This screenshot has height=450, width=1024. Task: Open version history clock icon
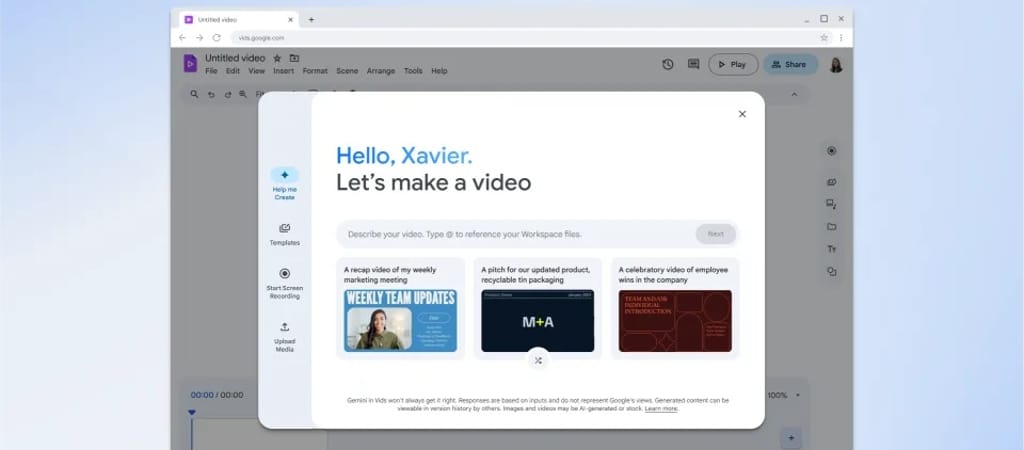pos(668,64)
